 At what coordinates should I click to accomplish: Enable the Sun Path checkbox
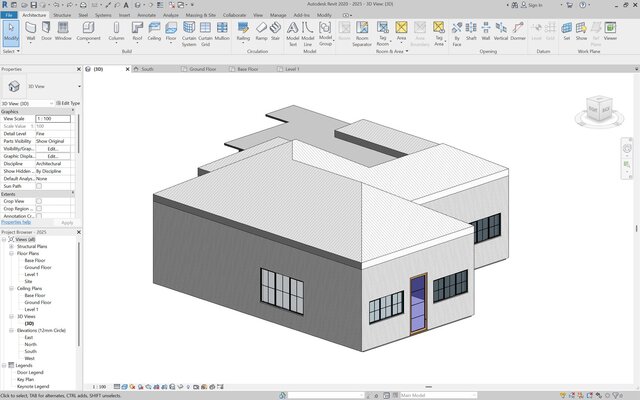click(39, 186)
